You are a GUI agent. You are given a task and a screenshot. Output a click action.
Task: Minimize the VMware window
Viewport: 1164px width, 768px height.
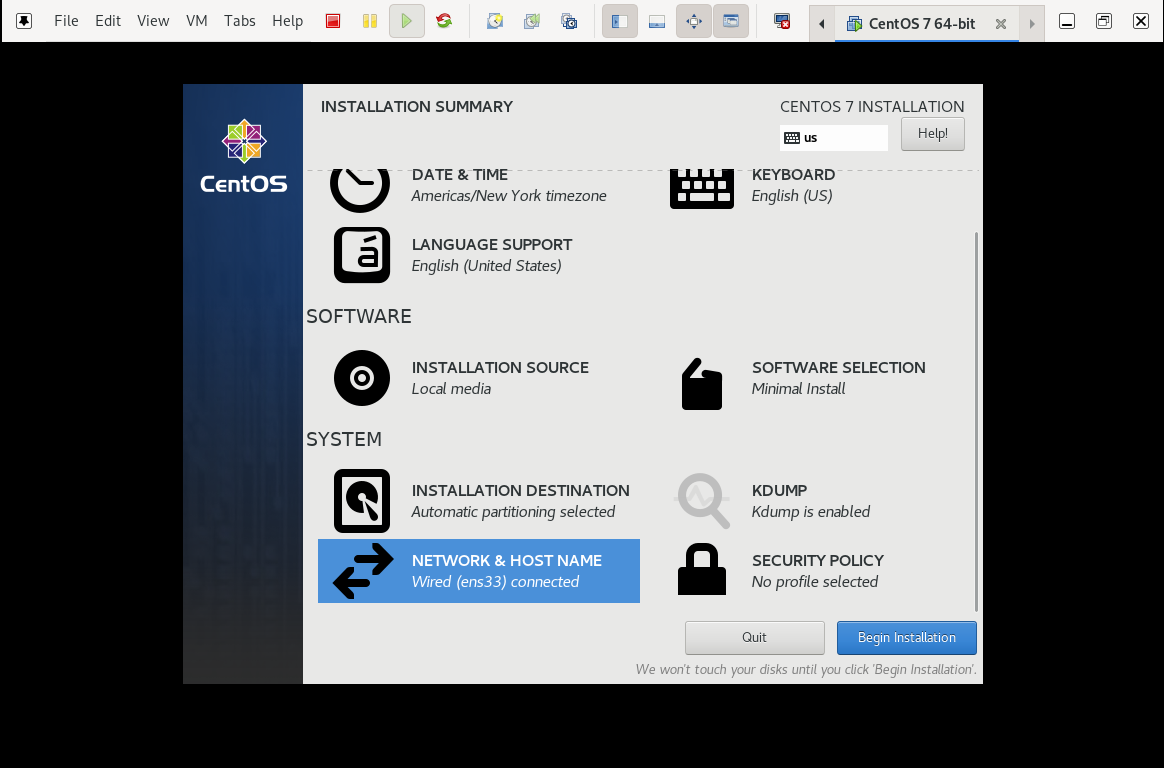pyautogui.click(x=1067, y=21)
